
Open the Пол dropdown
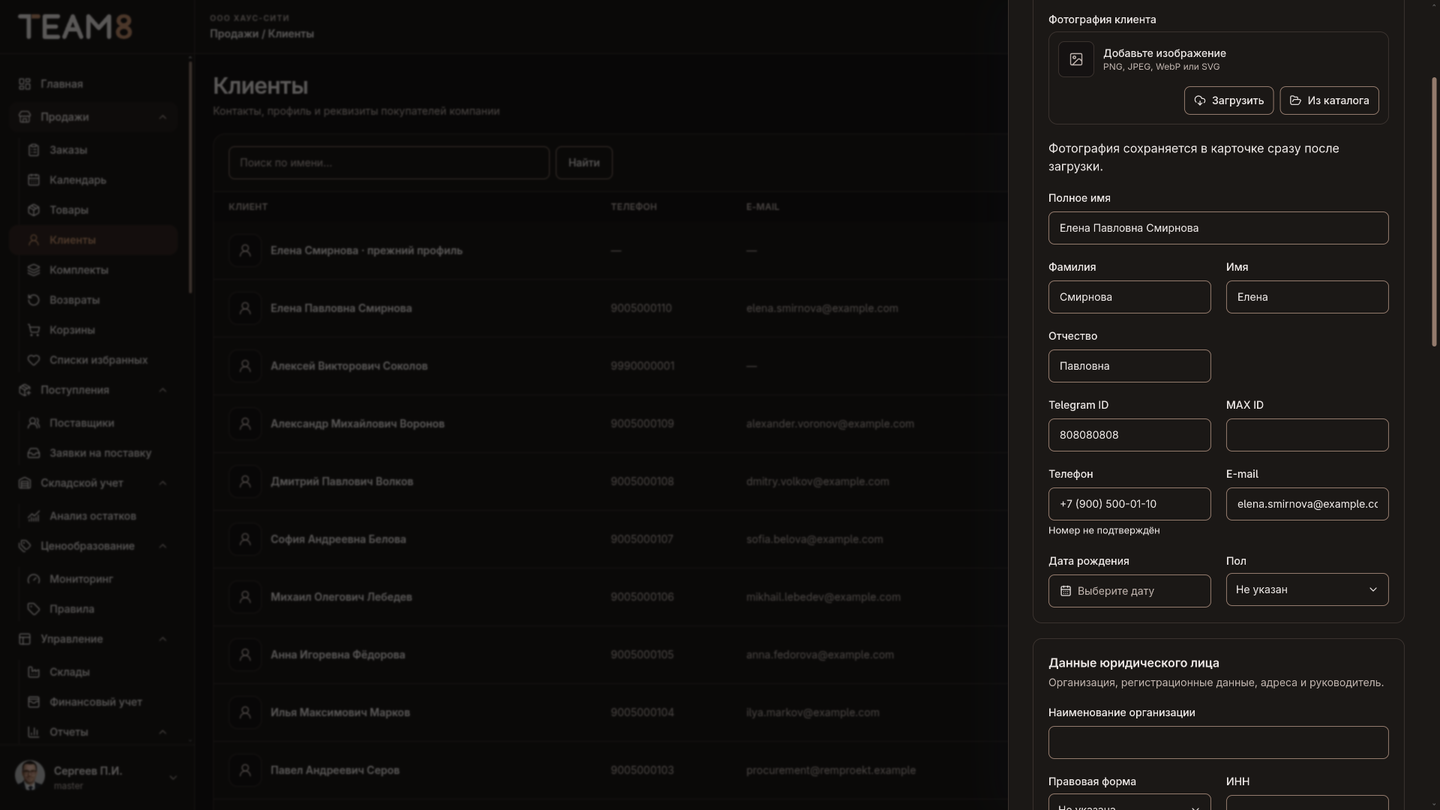click(x=1307, y=590)
